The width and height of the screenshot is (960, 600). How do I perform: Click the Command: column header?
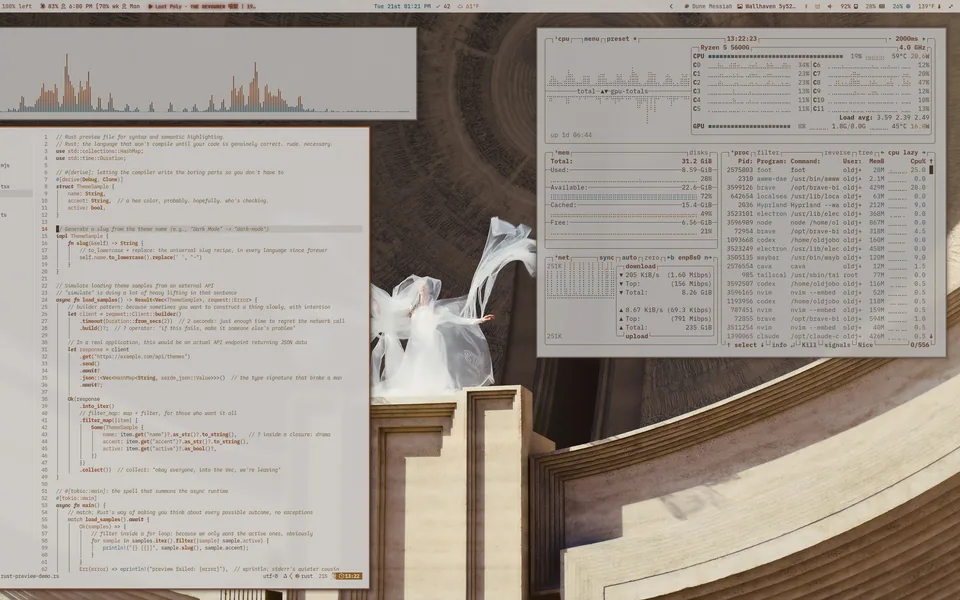tap(805, 161)
